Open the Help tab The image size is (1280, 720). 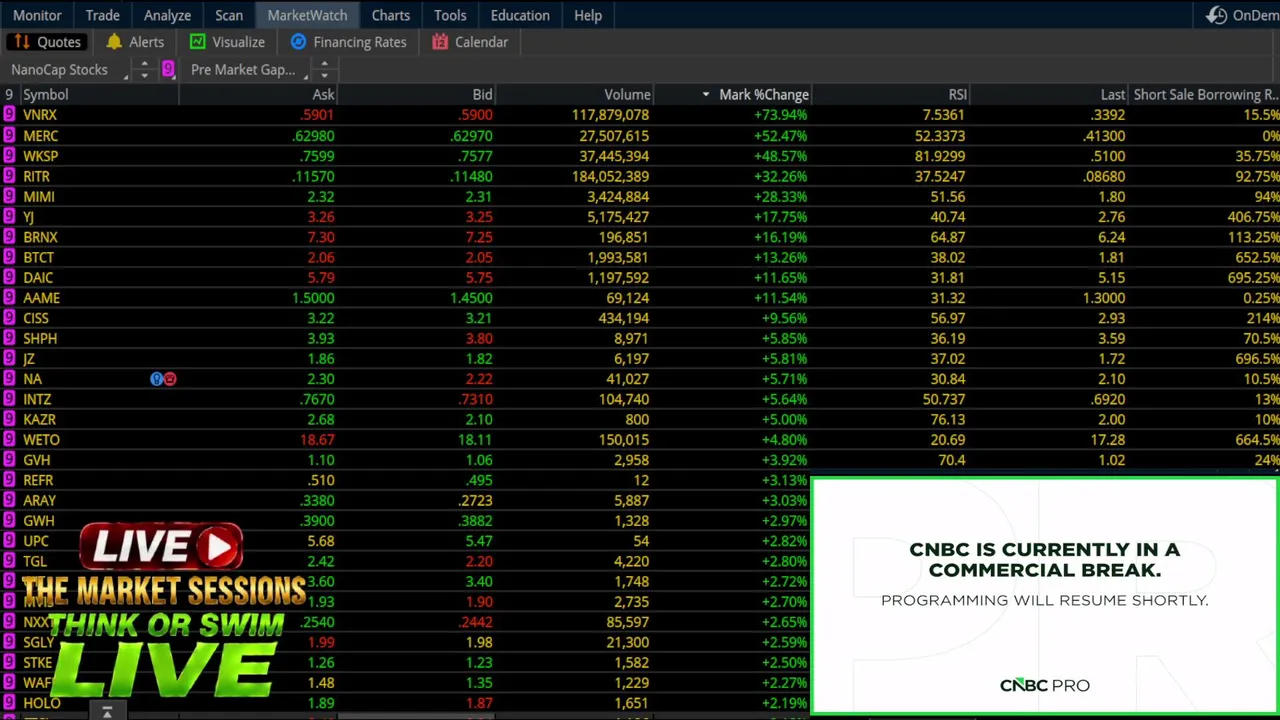588,15
